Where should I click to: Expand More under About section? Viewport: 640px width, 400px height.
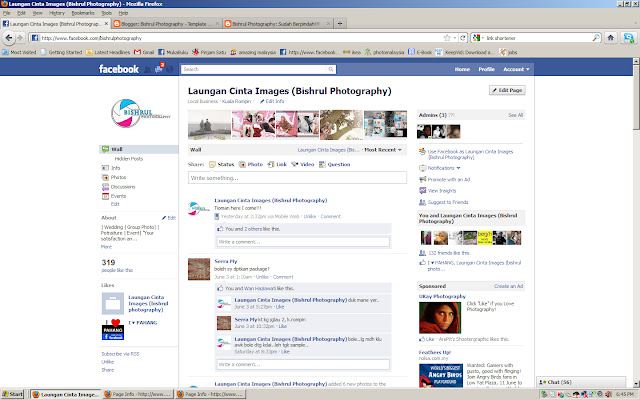[106, 247]
